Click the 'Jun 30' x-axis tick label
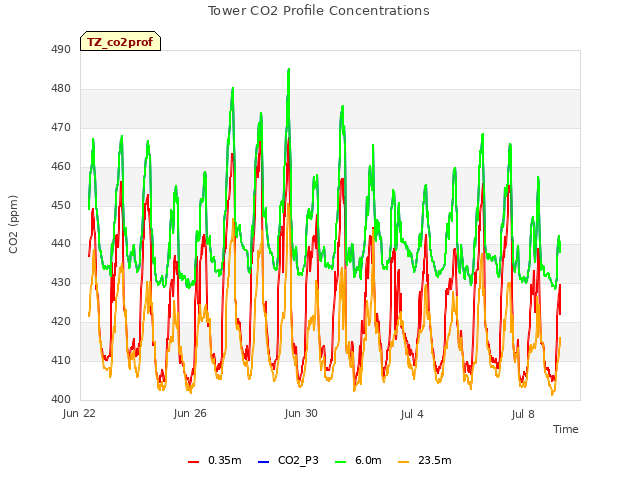The image size is (640, 480). pyautogui.click(x=301, y=413)
